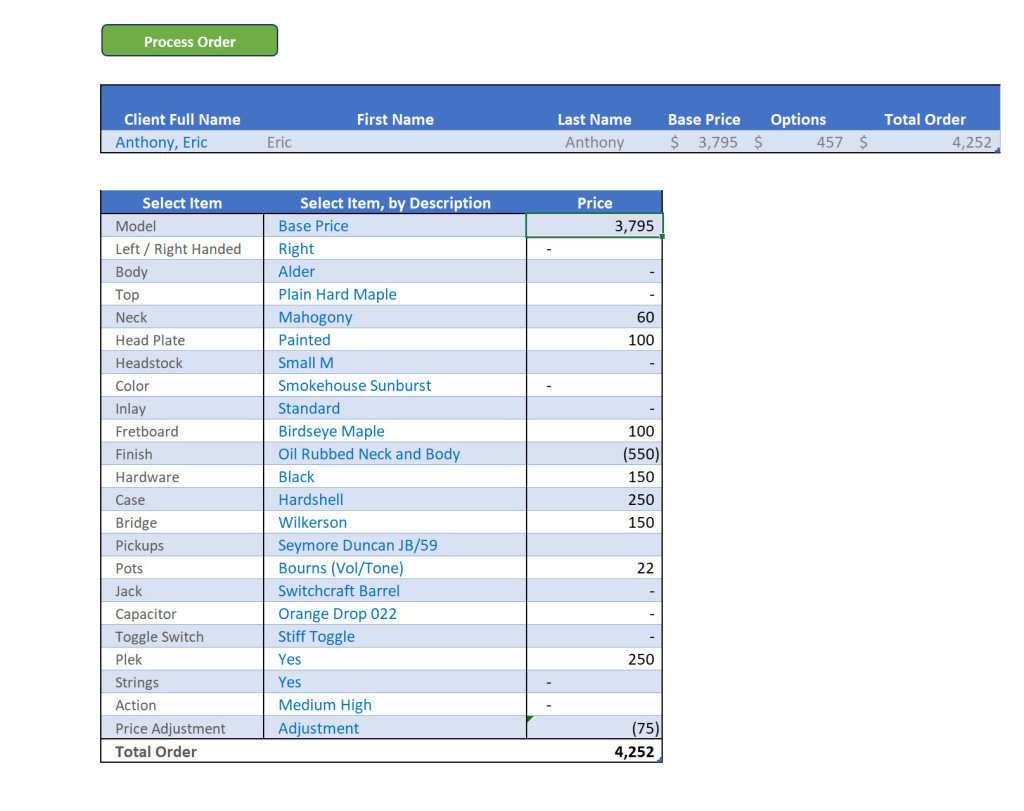
Task: Select the Action option 'Medium High'
Action: click(395, 705)
